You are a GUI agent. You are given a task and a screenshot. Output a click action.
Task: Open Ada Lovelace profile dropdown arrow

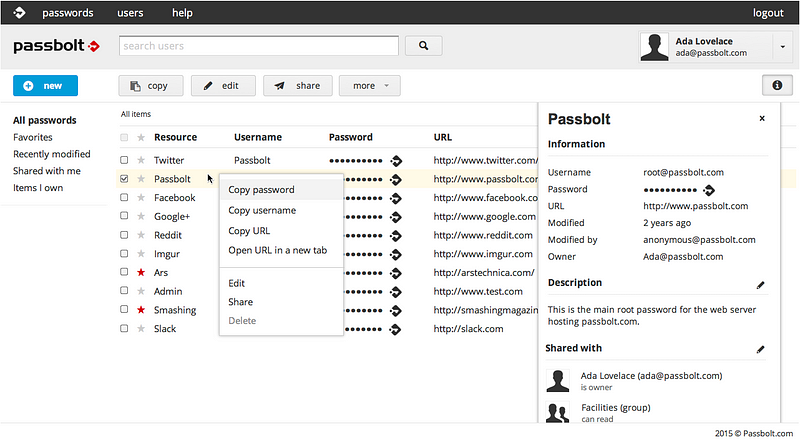tap(781, 46)
